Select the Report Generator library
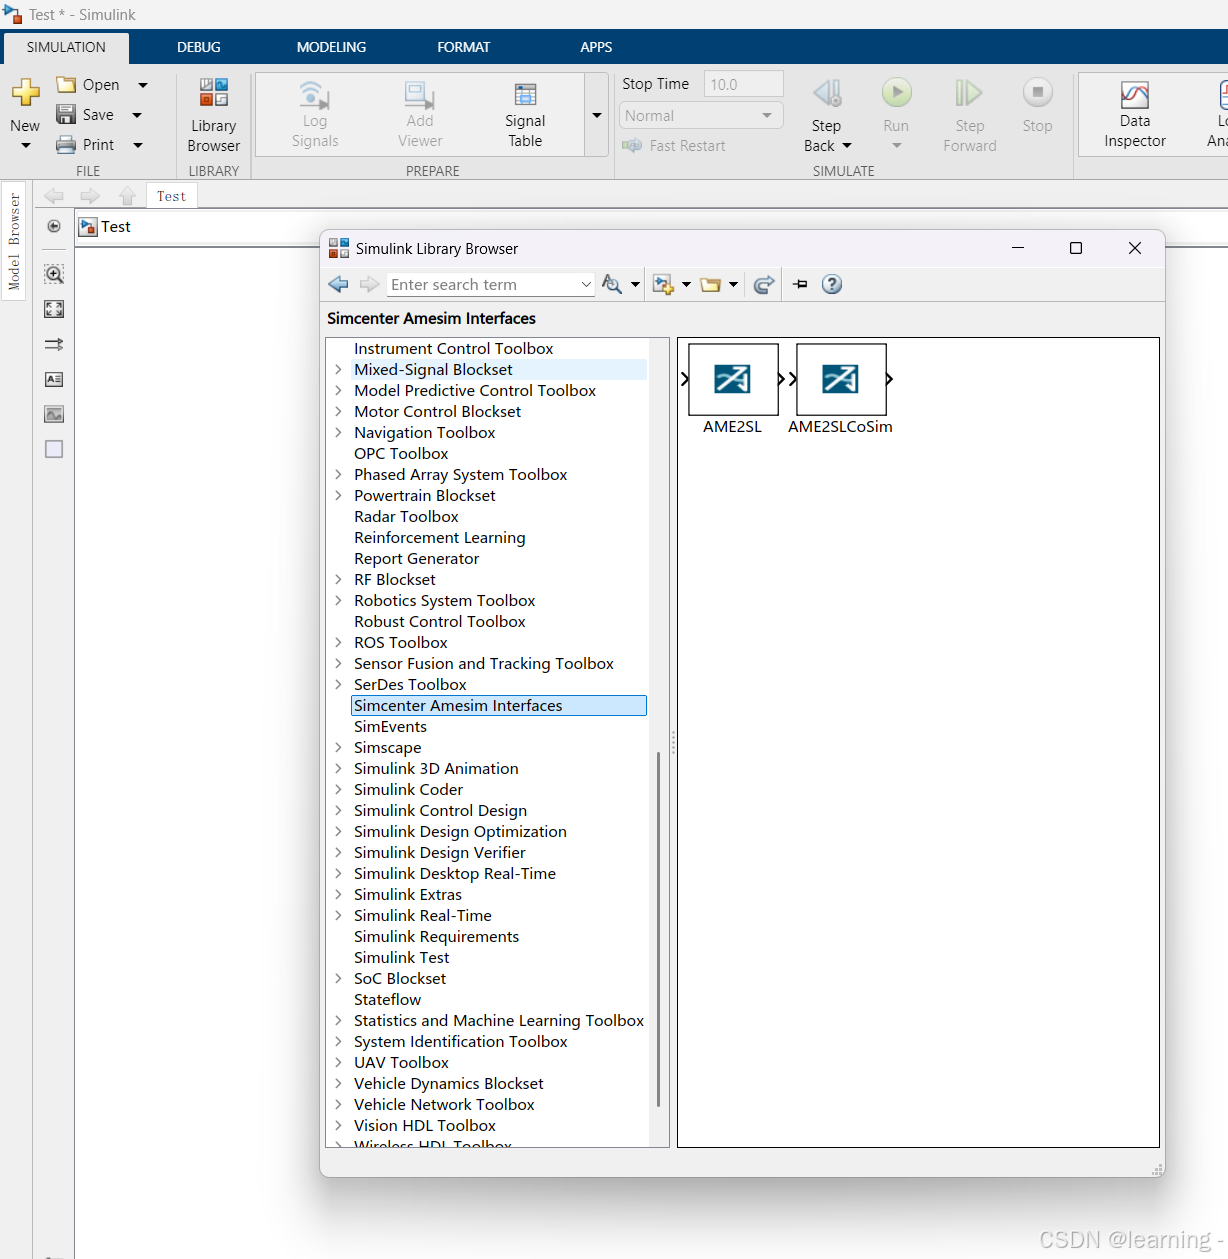Image resolution: width=1228 pixels, height=1259 pixels. click(x=416, y=558)
